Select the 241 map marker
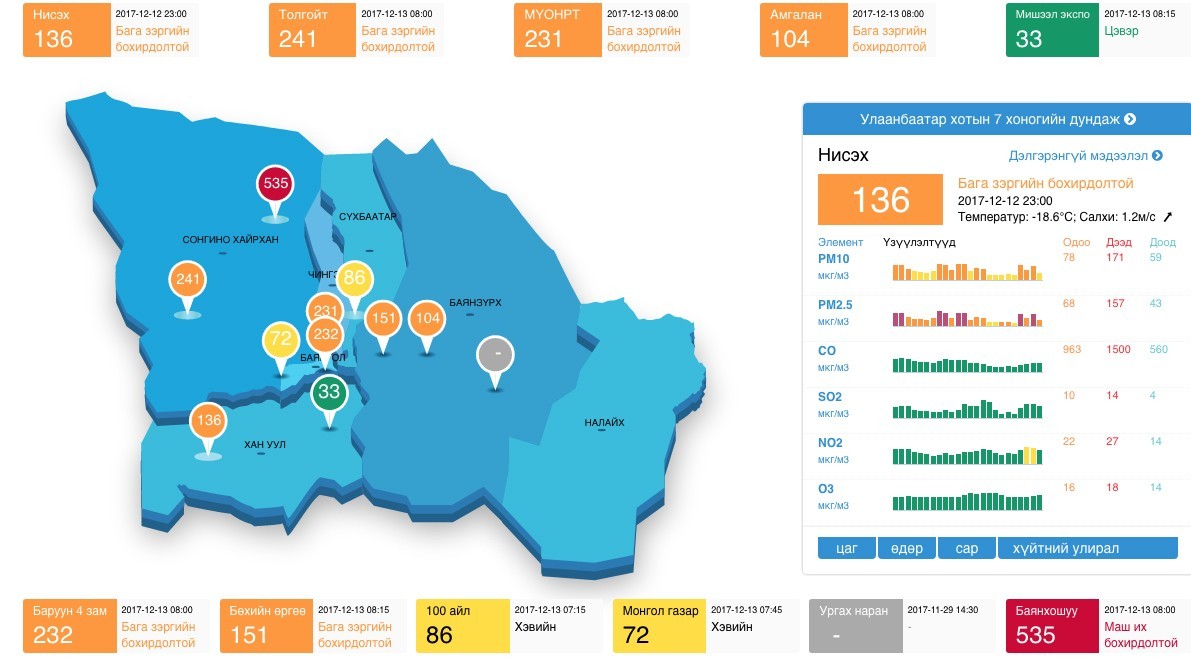 click(x=188, y=280)
